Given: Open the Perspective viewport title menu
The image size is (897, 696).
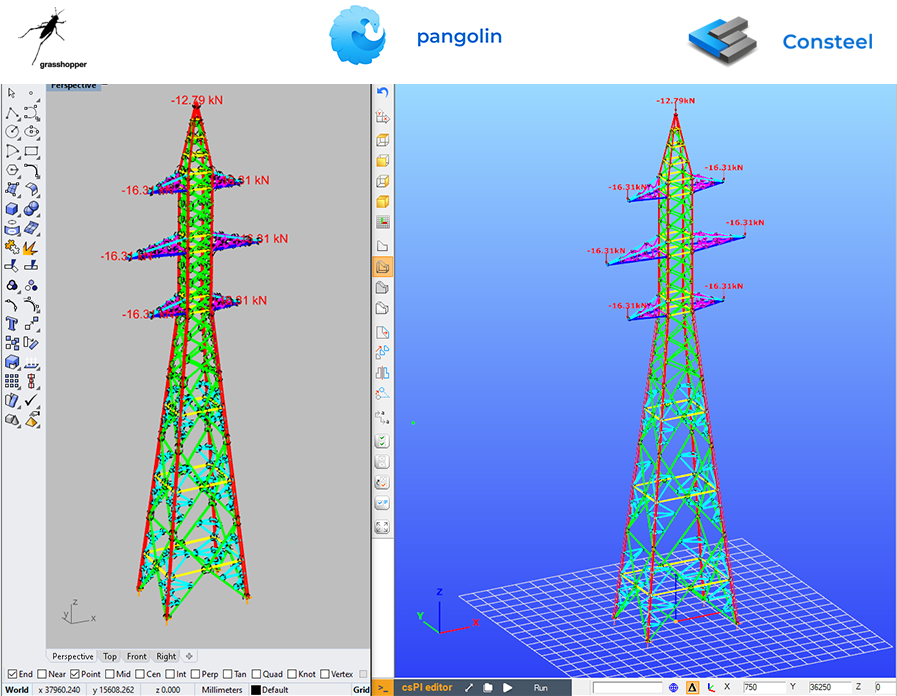Looking at the screenshot, I should click(x=74, y=86).
